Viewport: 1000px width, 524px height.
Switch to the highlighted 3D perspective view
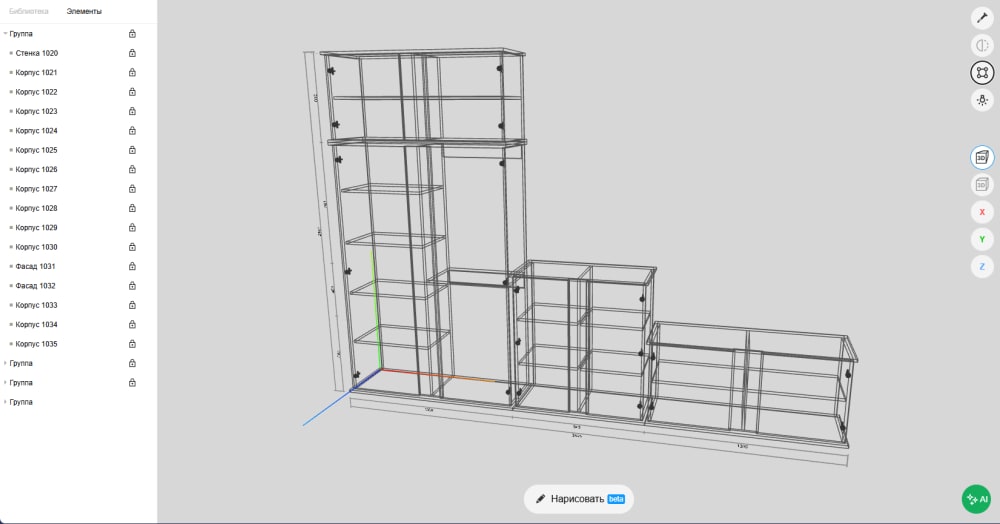pos(982,157)
